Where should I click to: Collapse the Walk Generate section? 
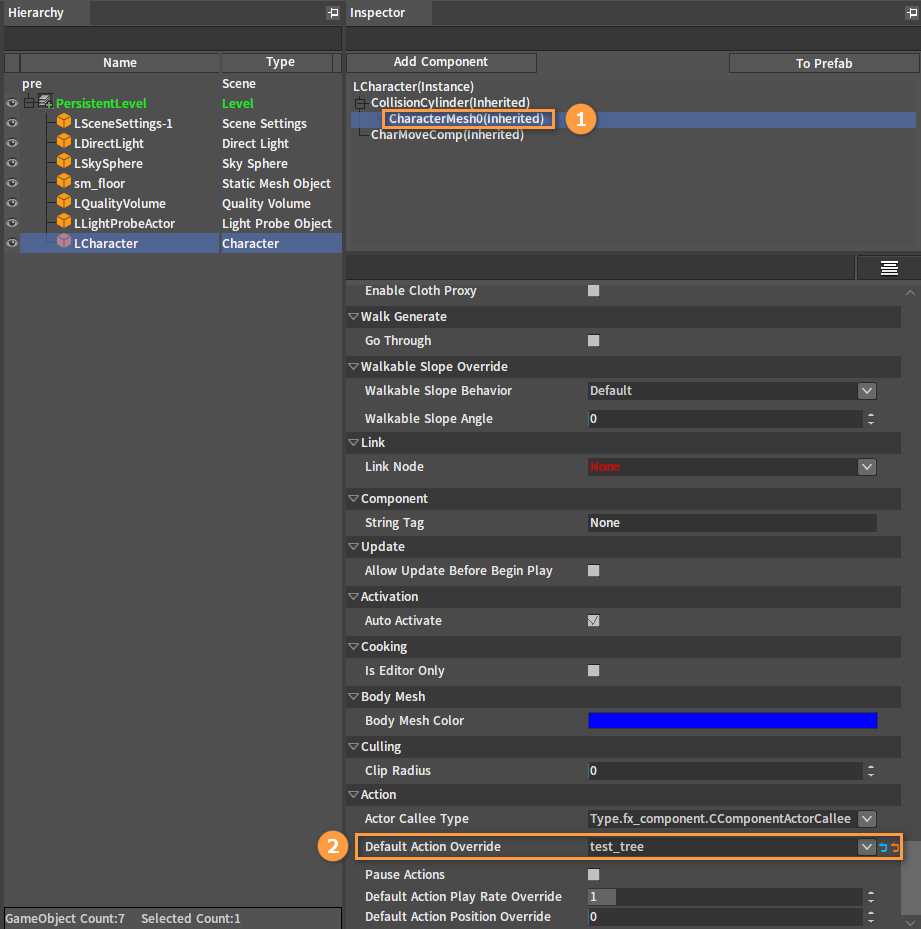point(353,316)
